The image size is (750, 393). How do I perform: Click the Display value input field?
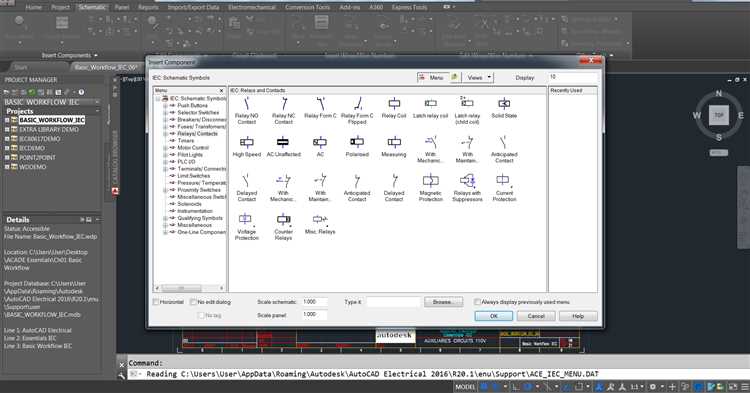(573, 77)
